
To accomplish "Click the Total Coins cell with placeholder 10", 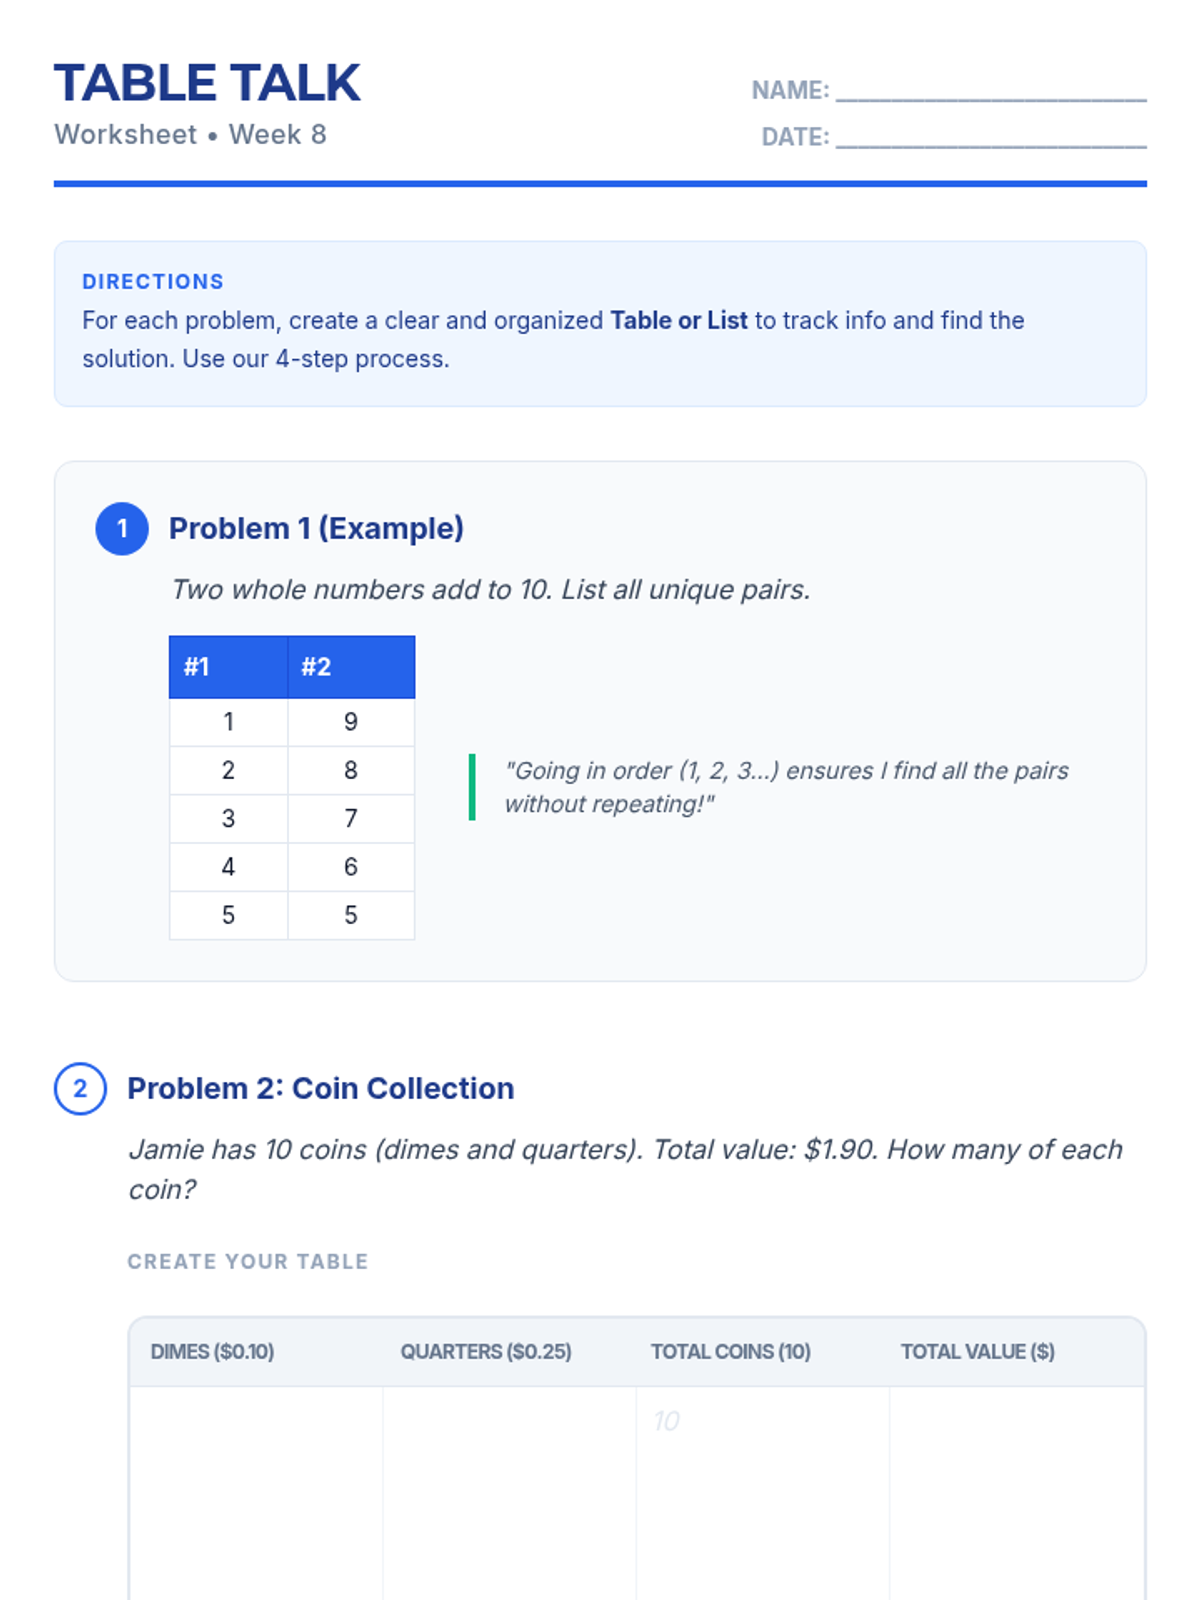I will (x=762, y=1493).
